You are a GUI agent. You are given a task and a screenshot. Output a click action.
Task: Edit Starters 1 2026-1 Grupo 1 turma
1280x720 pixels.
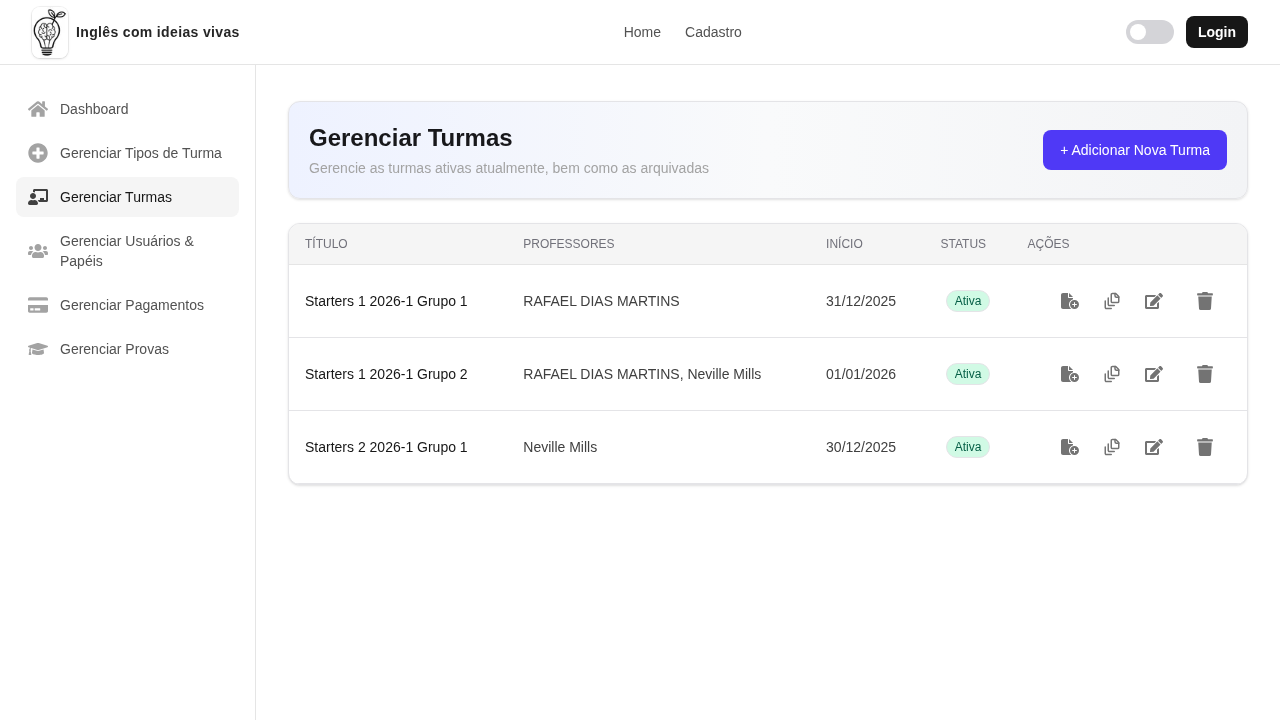1154,301
